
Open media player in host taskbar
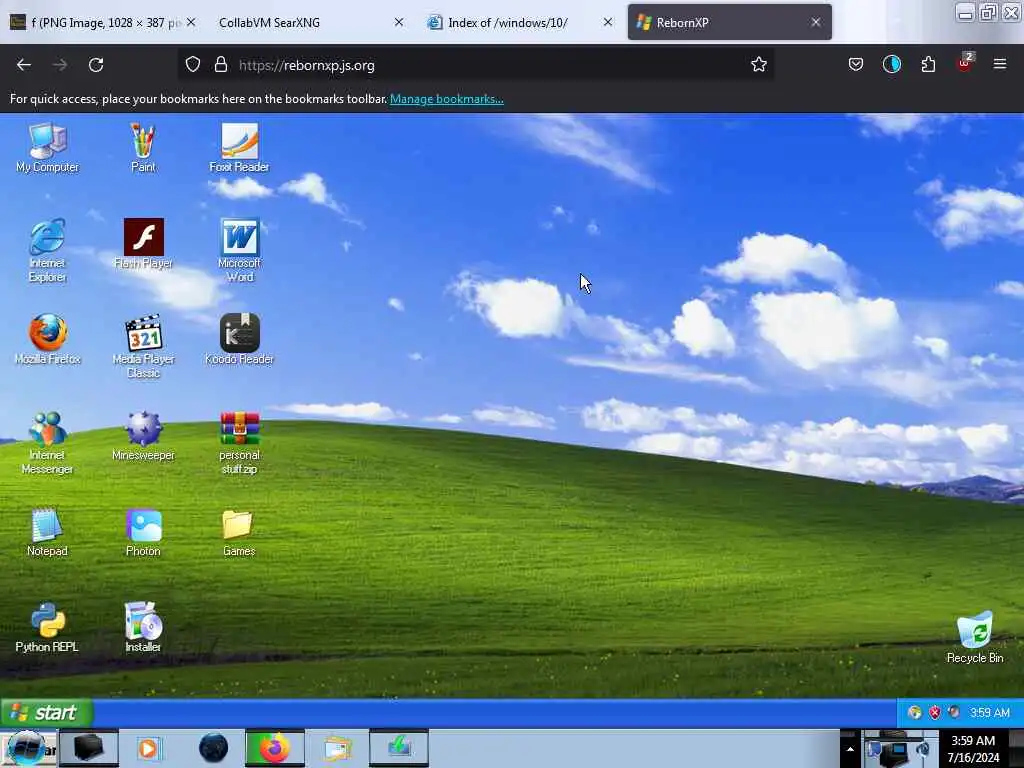coord(150,748)
